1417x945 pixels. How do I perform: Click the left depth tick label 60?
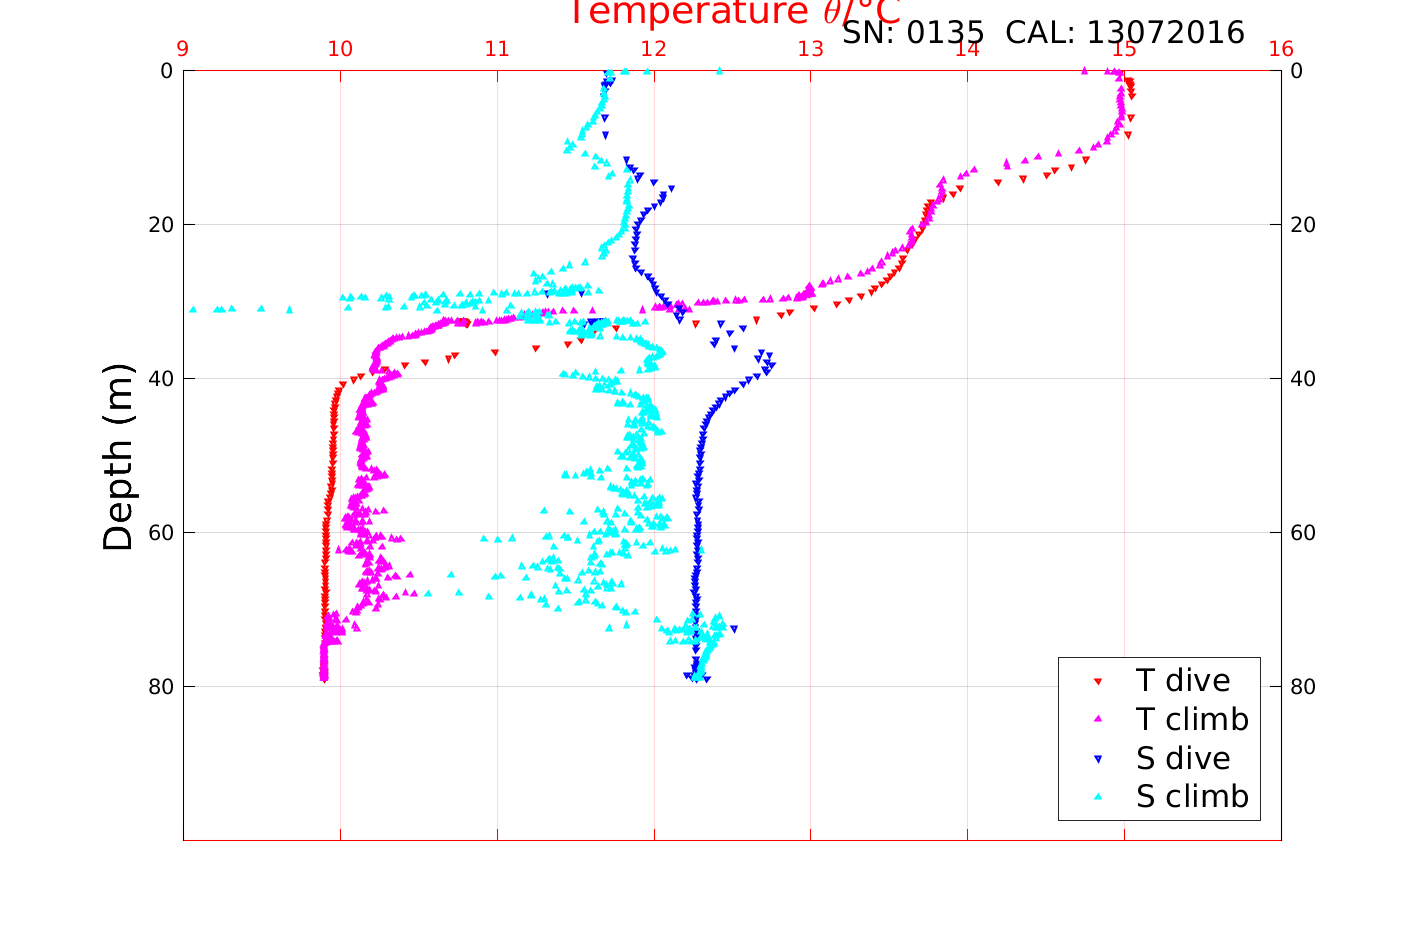(x=160, y=533)
